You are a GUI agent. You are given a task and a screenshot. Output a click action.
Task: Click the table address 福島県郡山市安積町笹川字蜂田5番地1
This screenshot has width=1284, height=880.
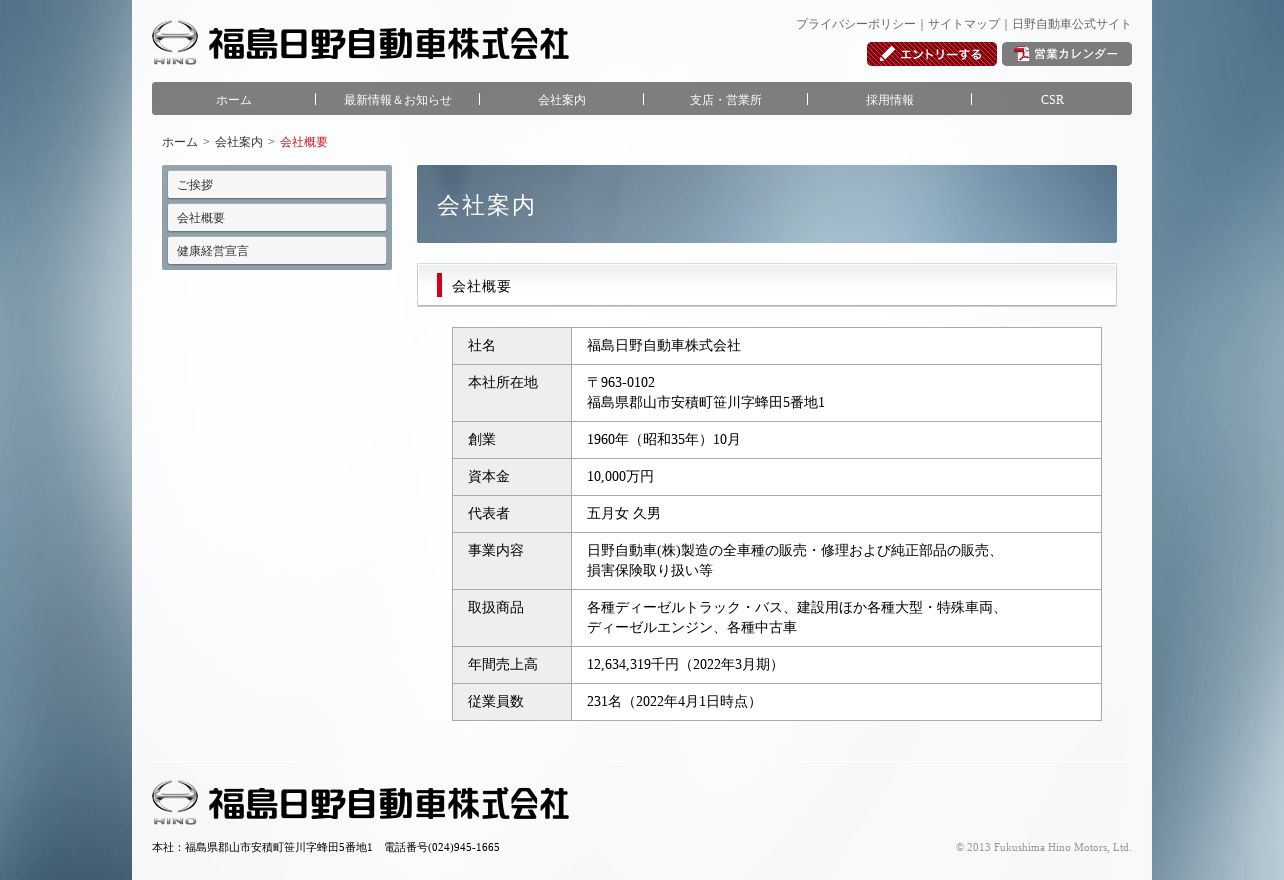pos(706,403)
